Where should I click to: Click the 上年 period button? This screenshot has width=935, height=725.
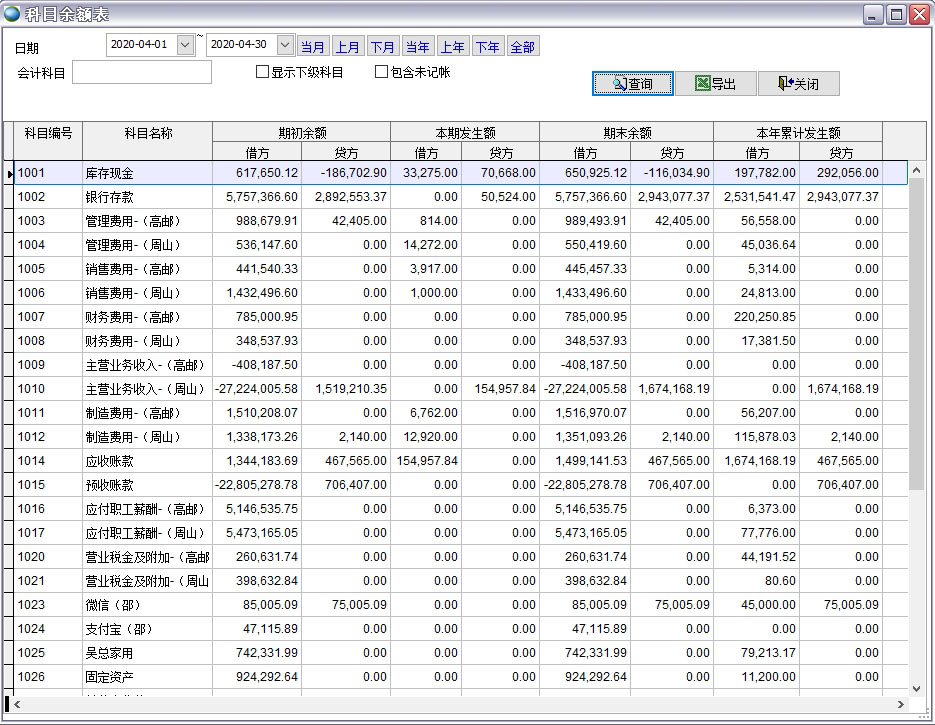coord(453,45)
